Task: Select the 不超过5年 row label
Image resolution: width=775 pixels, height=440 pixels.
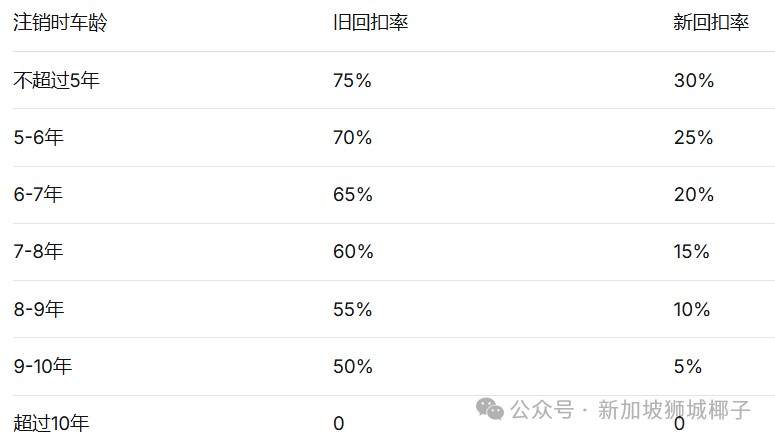Action: click(x=56, y=81)
